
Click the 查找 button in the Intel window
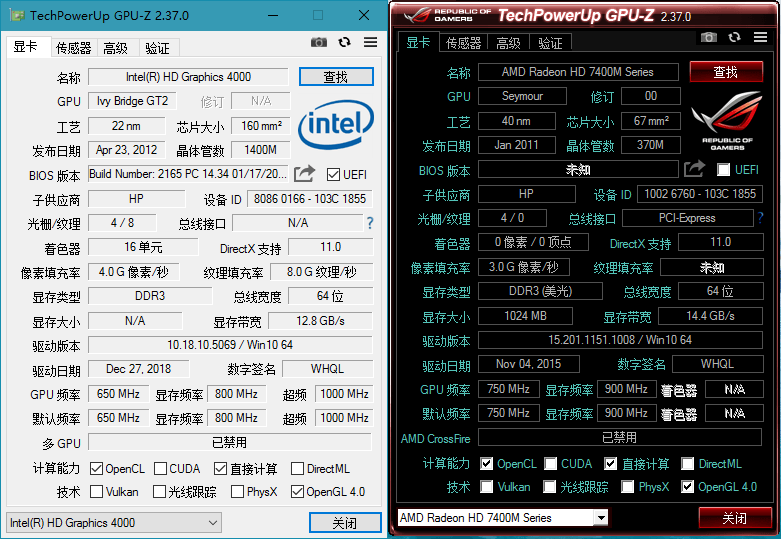pos(336,77)
